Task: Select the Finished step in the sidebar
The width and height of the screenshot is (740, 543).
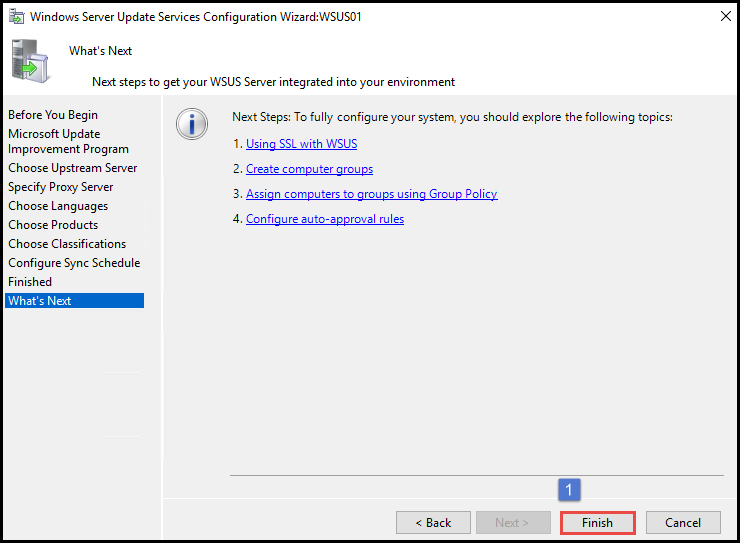Action: click(x=30, y=282)
